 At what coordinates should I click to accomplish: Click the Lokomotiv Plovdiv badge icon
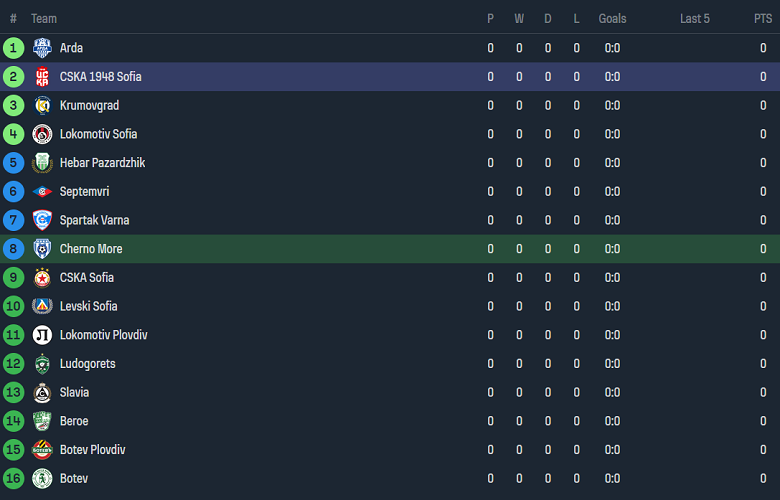click(x=42, y=335)
